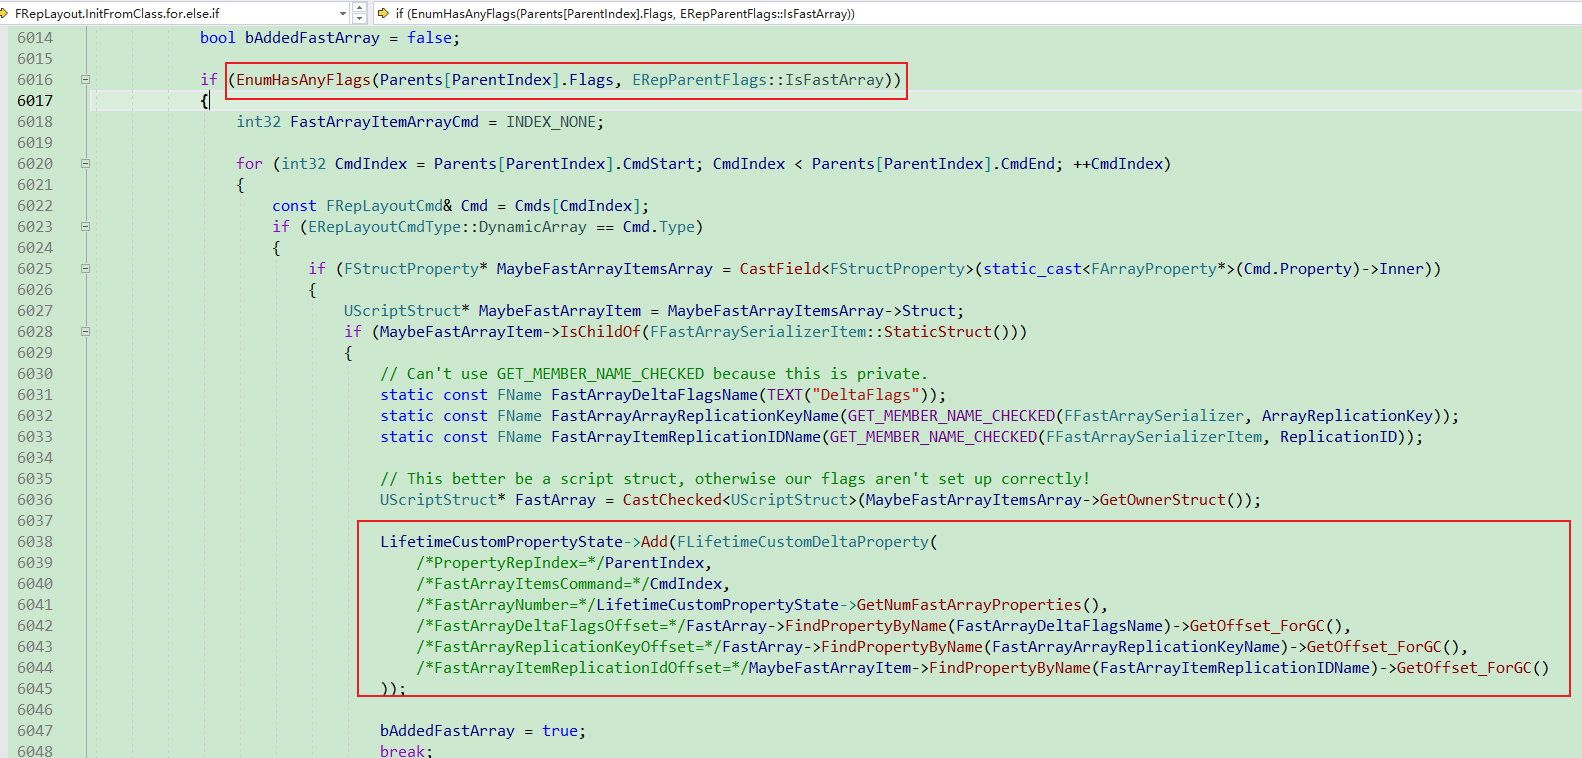Click the PropertyRepIndex comment on line 6039

pos(510,563)
